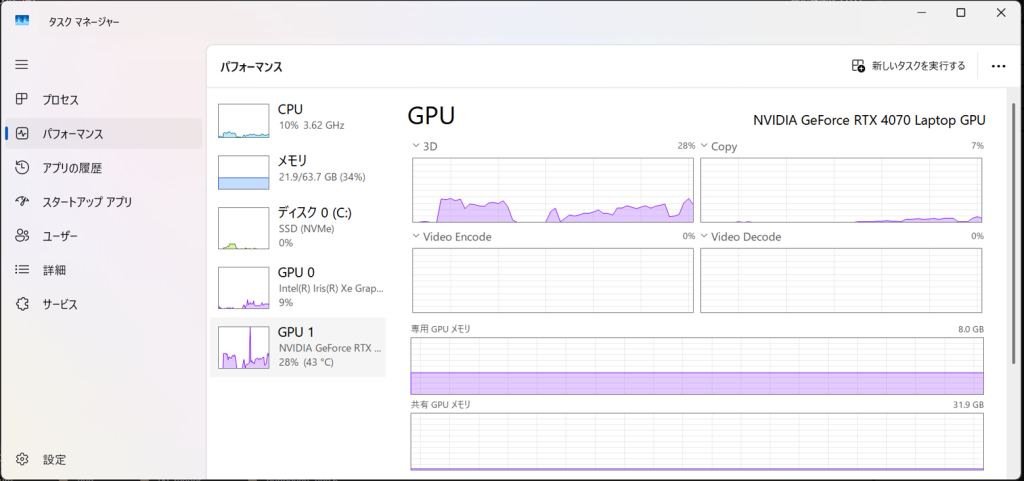Select the Startup apps (スタートアップ アプリ) icon

tap(22, 202)
